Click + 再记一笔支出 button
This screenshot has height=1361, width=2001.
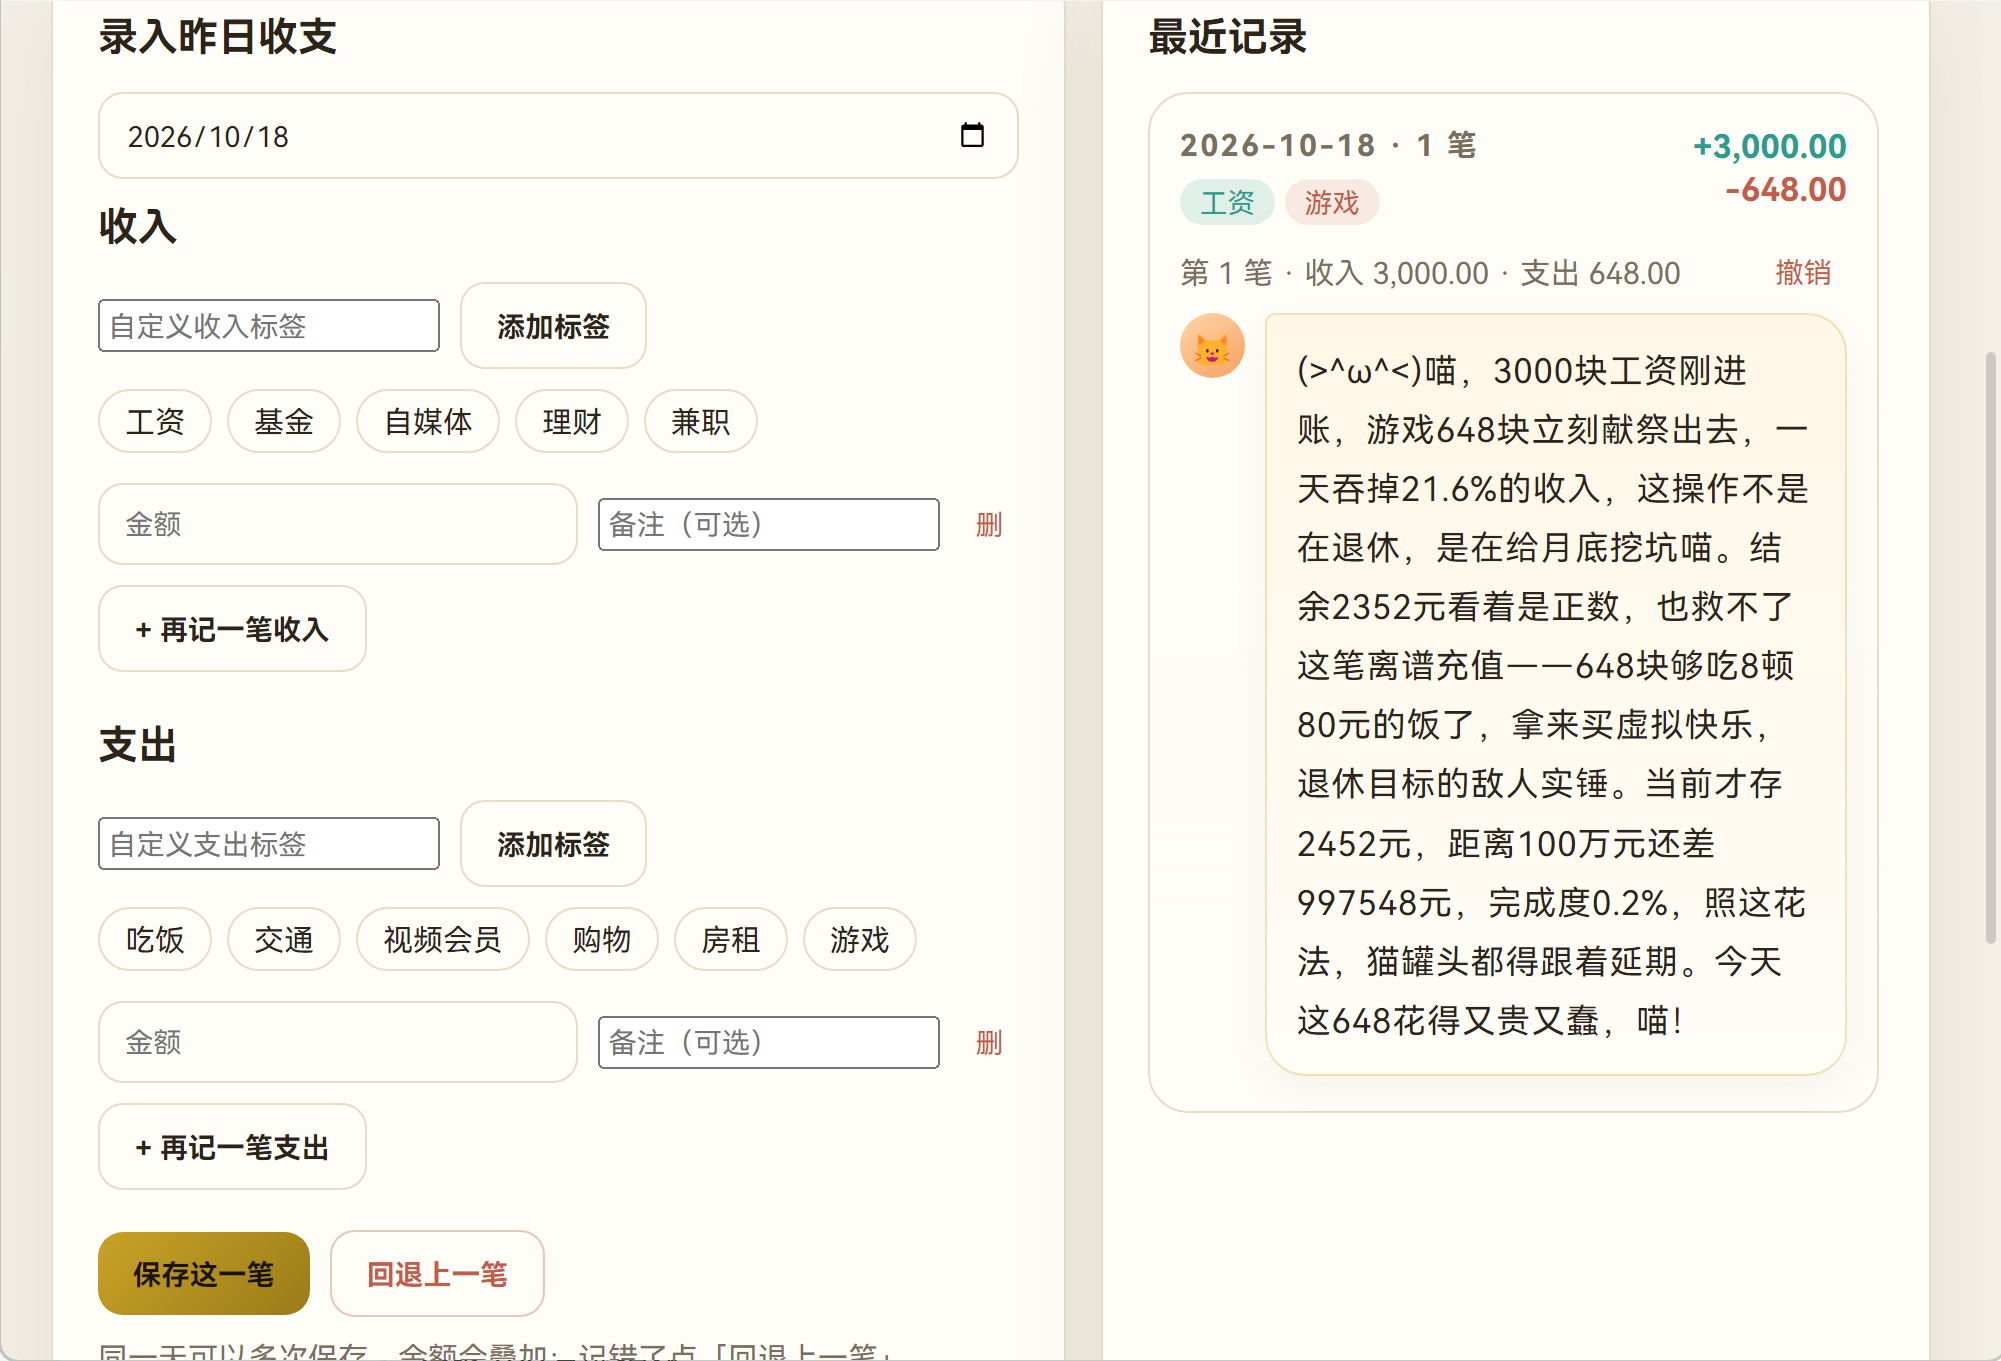point(232,1147)
